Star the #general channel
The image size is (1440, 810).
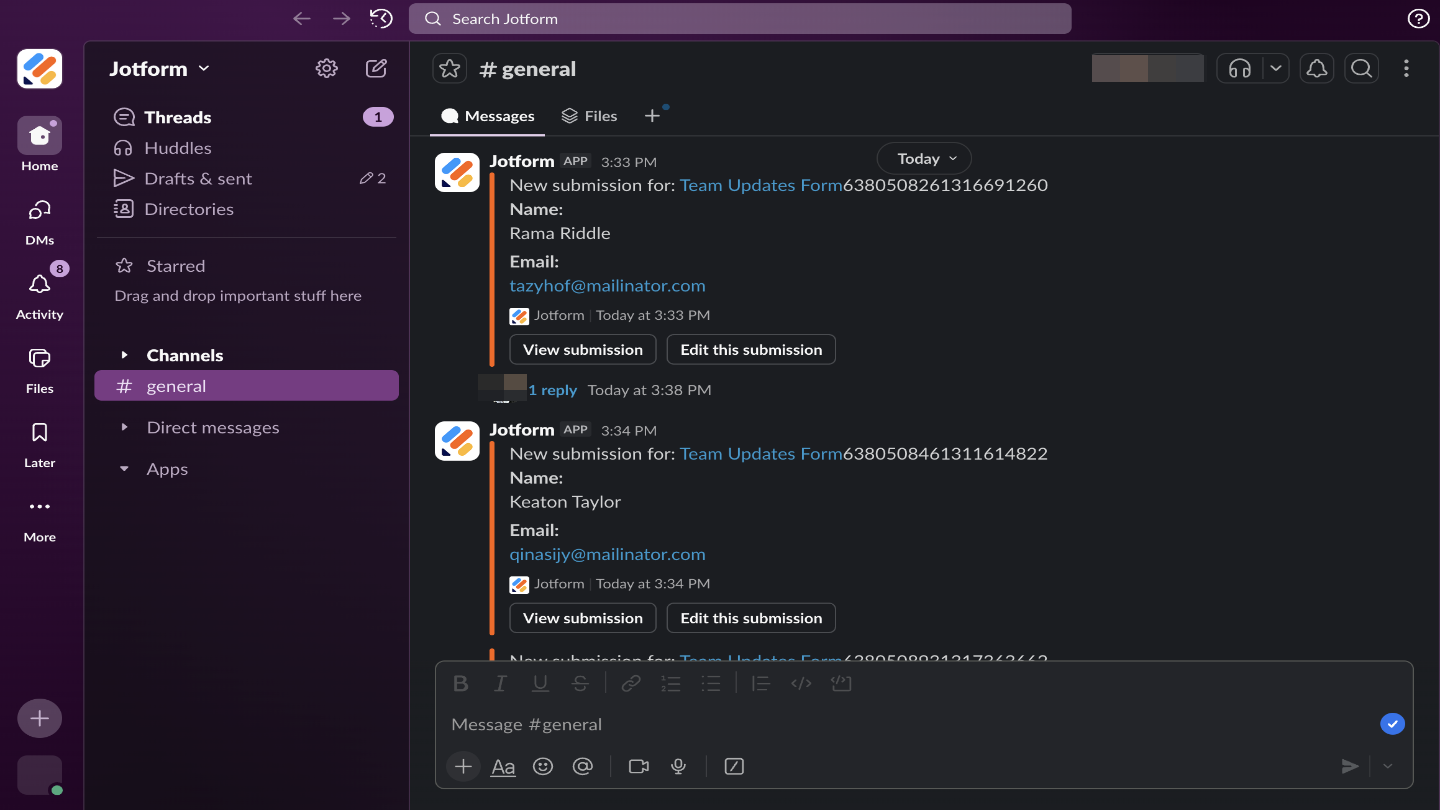tap(449, 68)
